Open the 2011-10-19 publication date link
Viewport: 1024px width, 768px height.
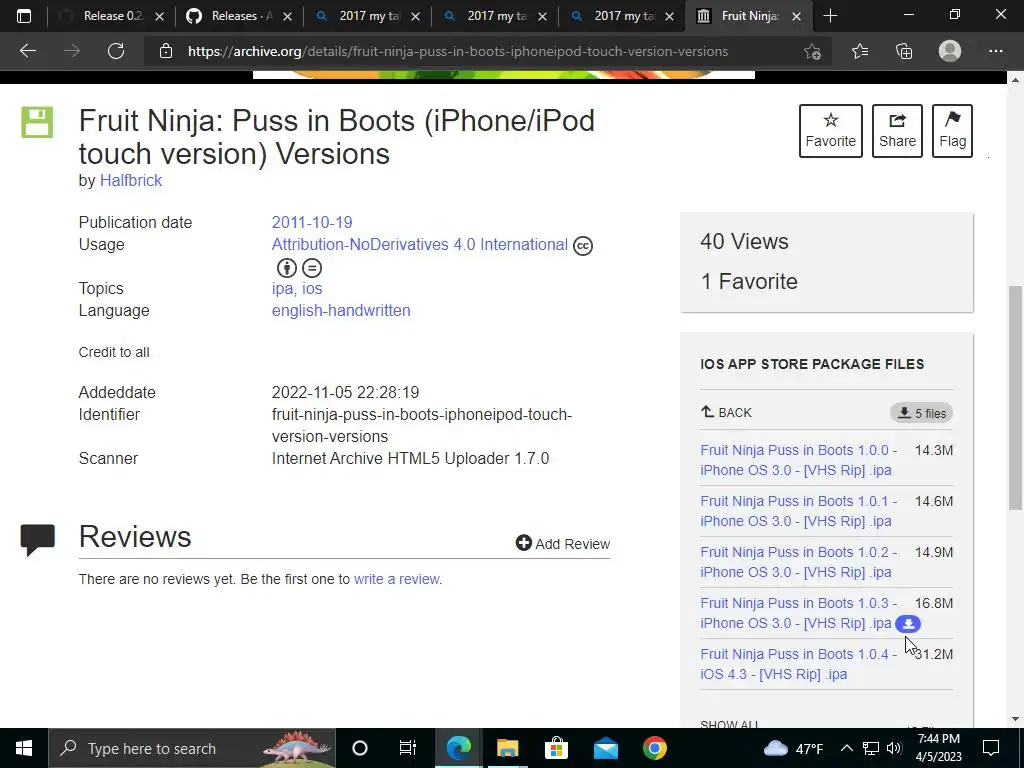312,222
